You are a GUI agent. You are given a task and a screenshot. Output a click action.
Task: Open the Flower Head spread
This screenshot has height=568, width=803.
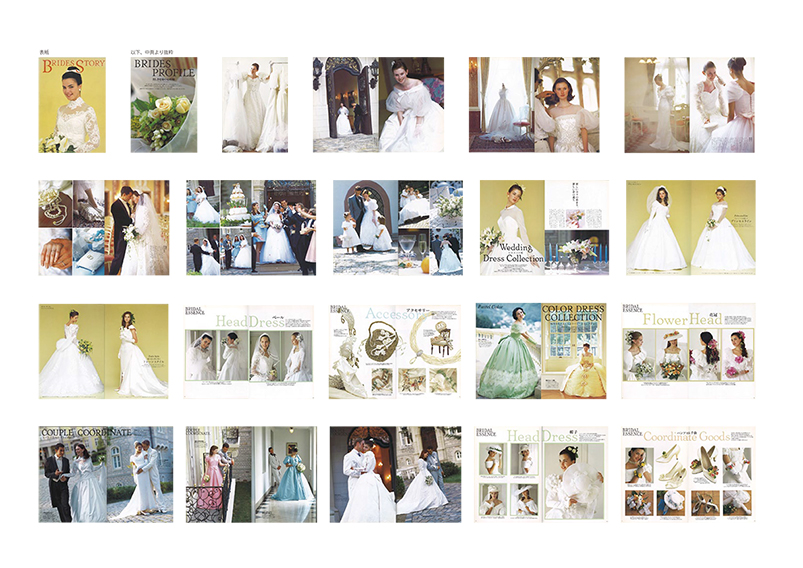pyautogui.click(x=688, y=351)
